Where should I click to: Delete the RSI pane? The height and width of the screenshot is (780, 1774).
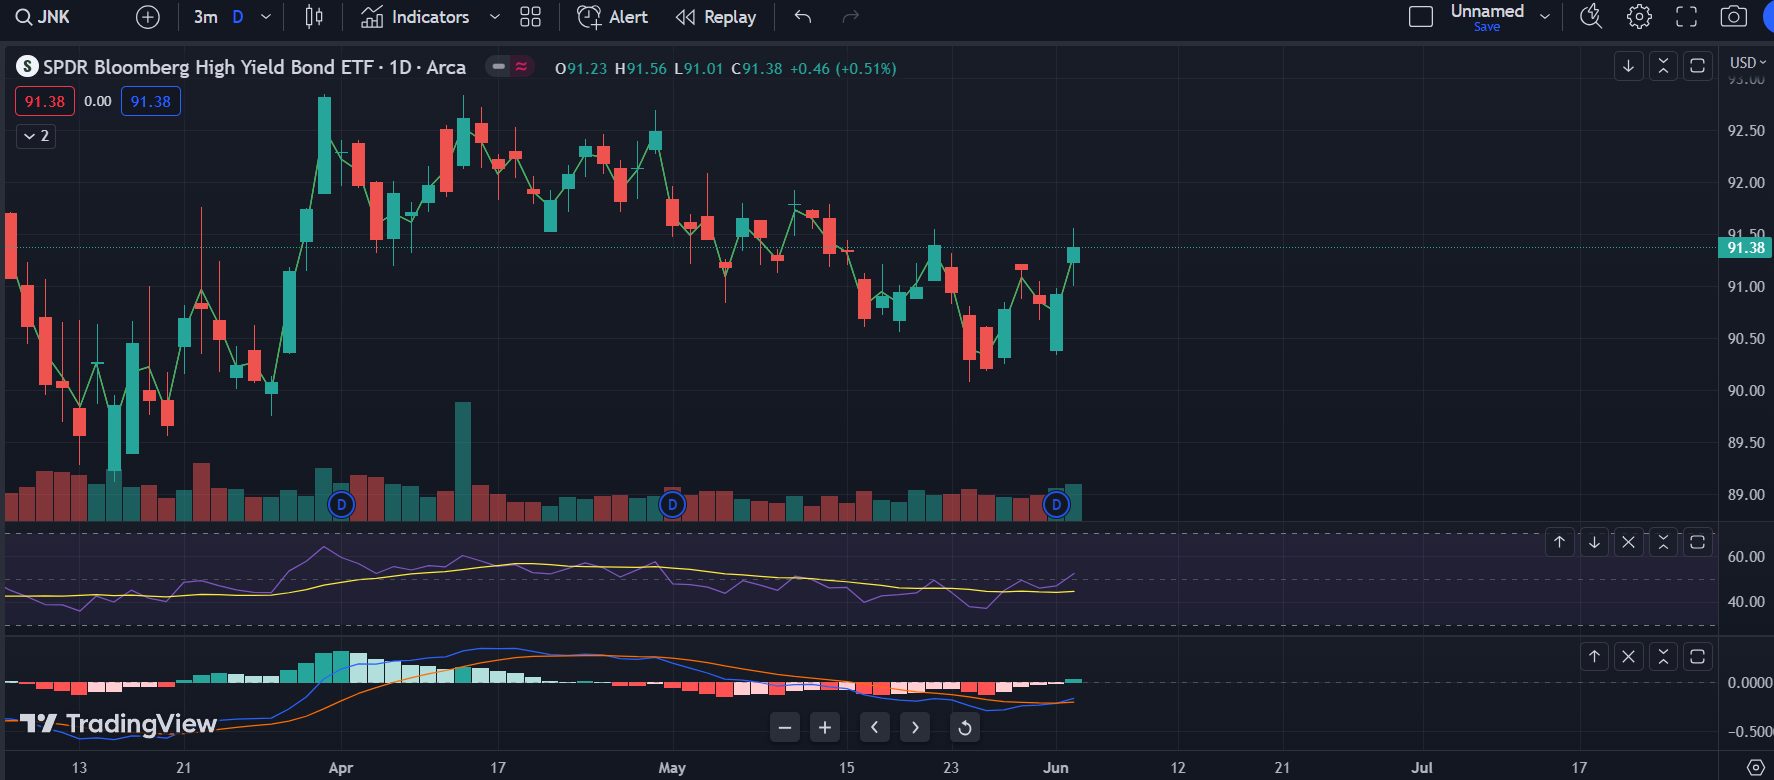coord(1629,542)
